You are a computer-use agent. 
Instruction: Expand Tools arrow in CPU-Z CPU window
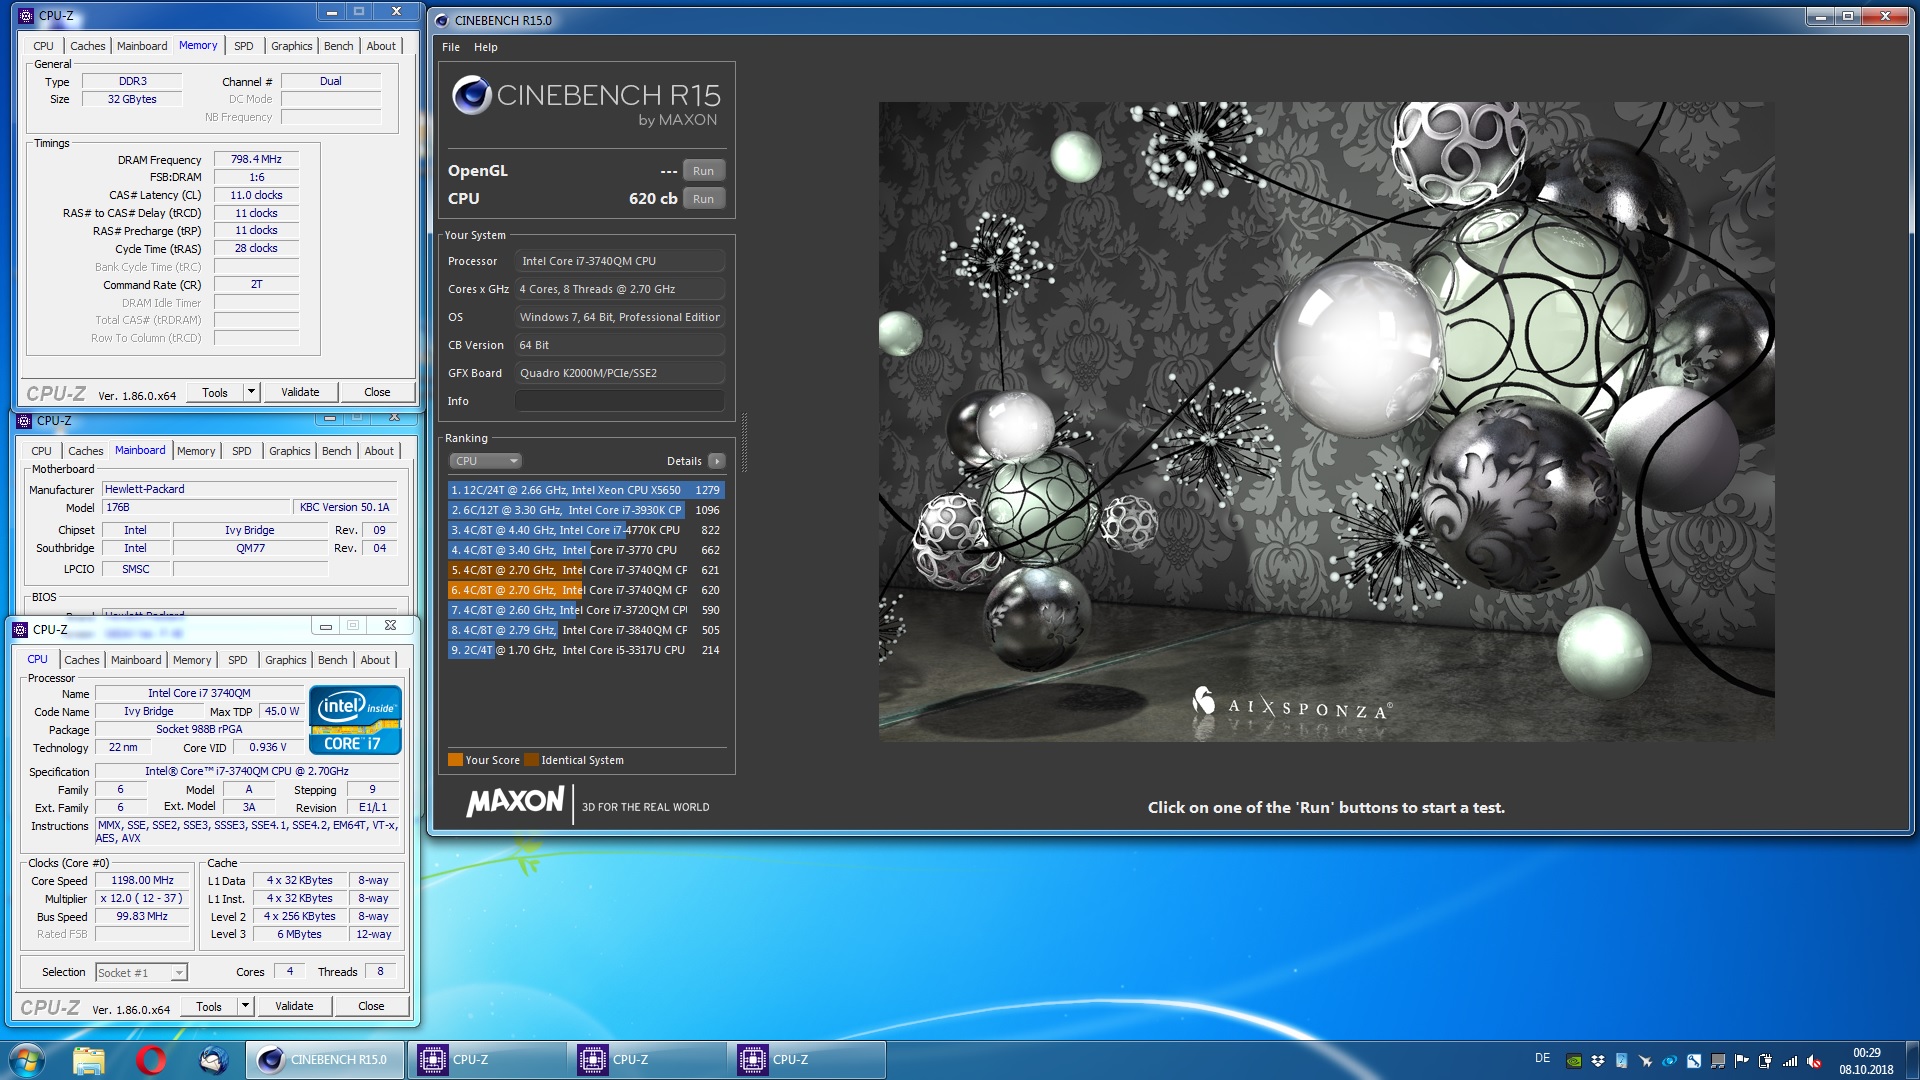245,1006
